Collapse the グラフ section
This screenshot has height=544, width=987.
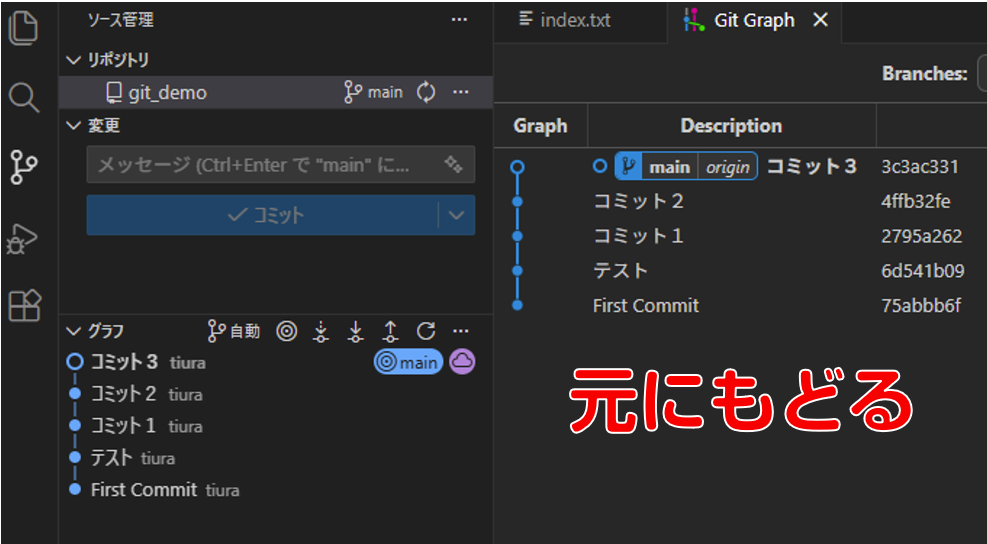(73, 331)
